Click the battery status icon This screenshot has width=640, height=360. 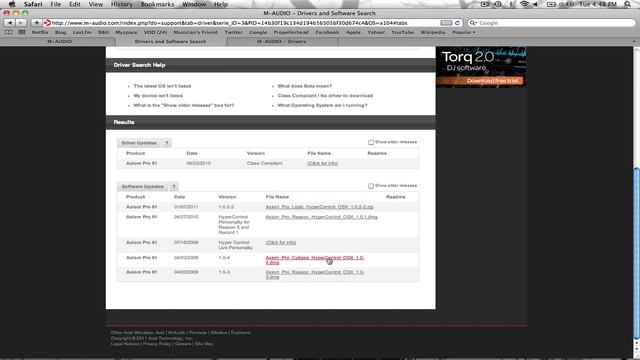[x=551, y=4]
